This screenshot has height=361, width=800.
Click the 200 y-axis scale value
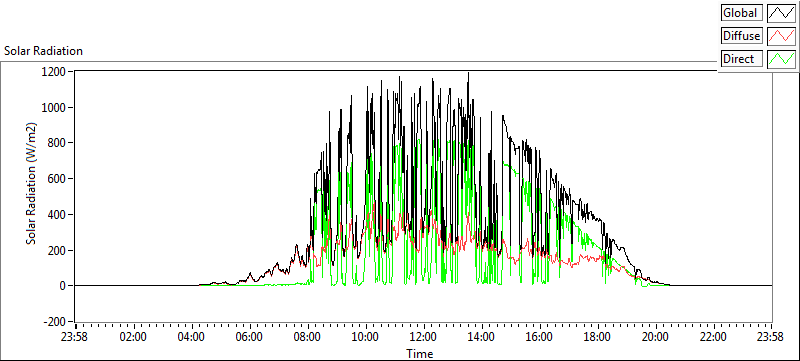(57, 250)
